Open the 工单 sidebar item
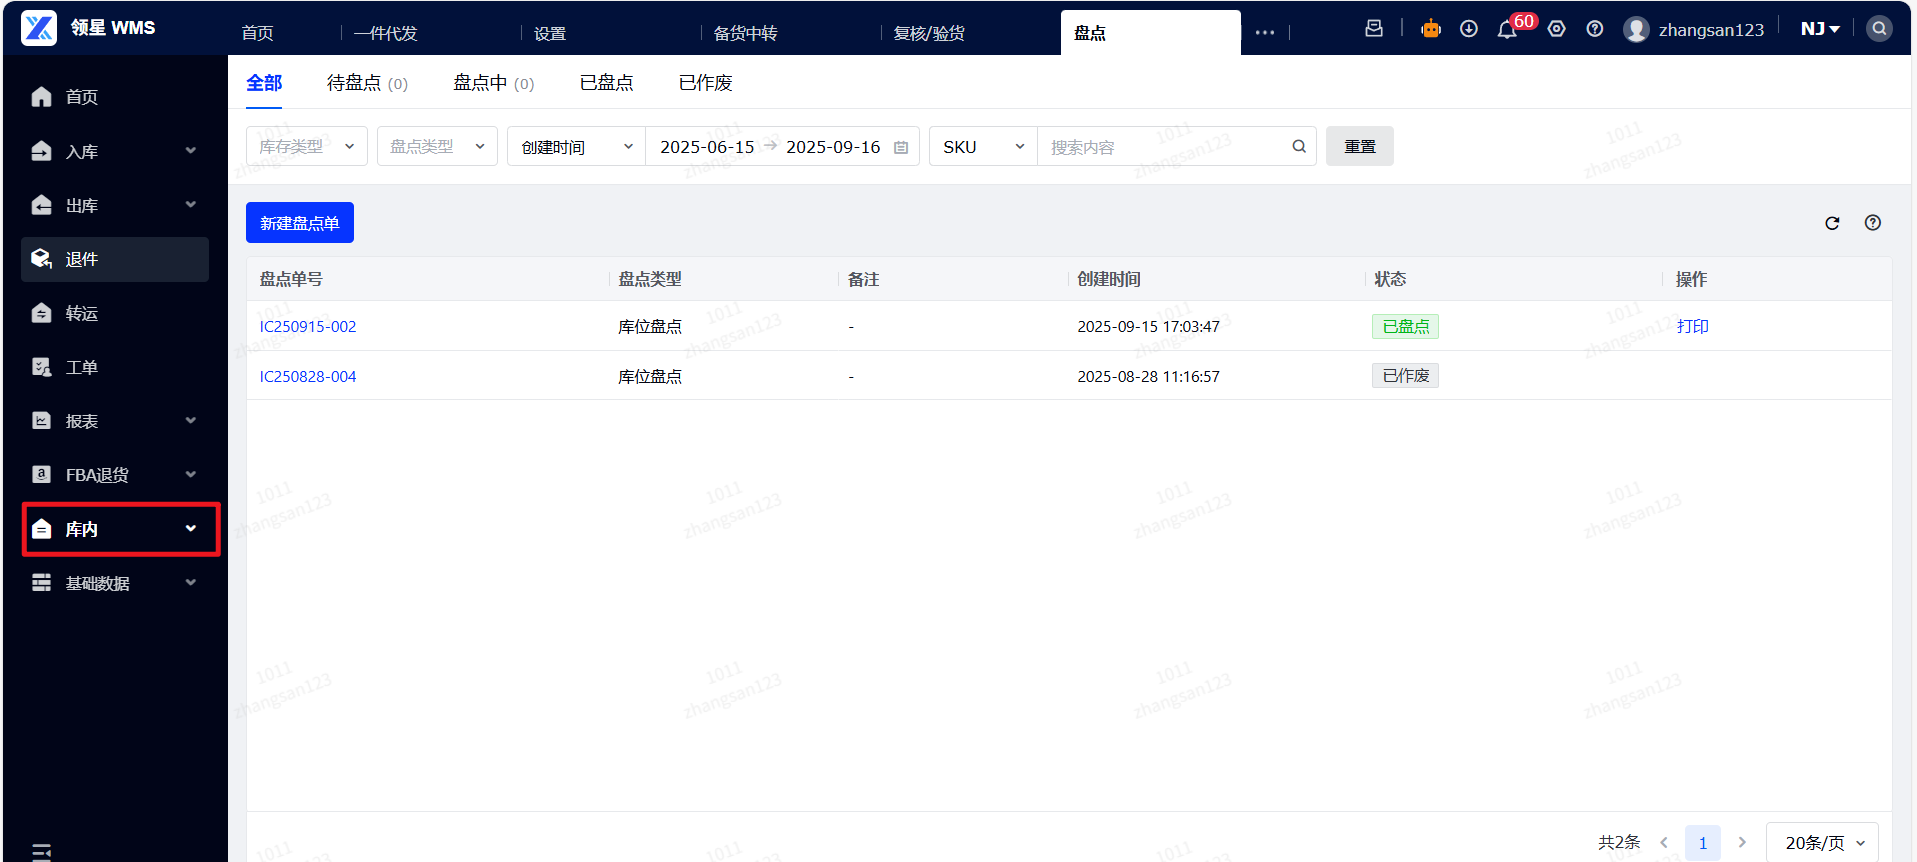This screenshot has height=862, width=1917. [x=115, y=367]
